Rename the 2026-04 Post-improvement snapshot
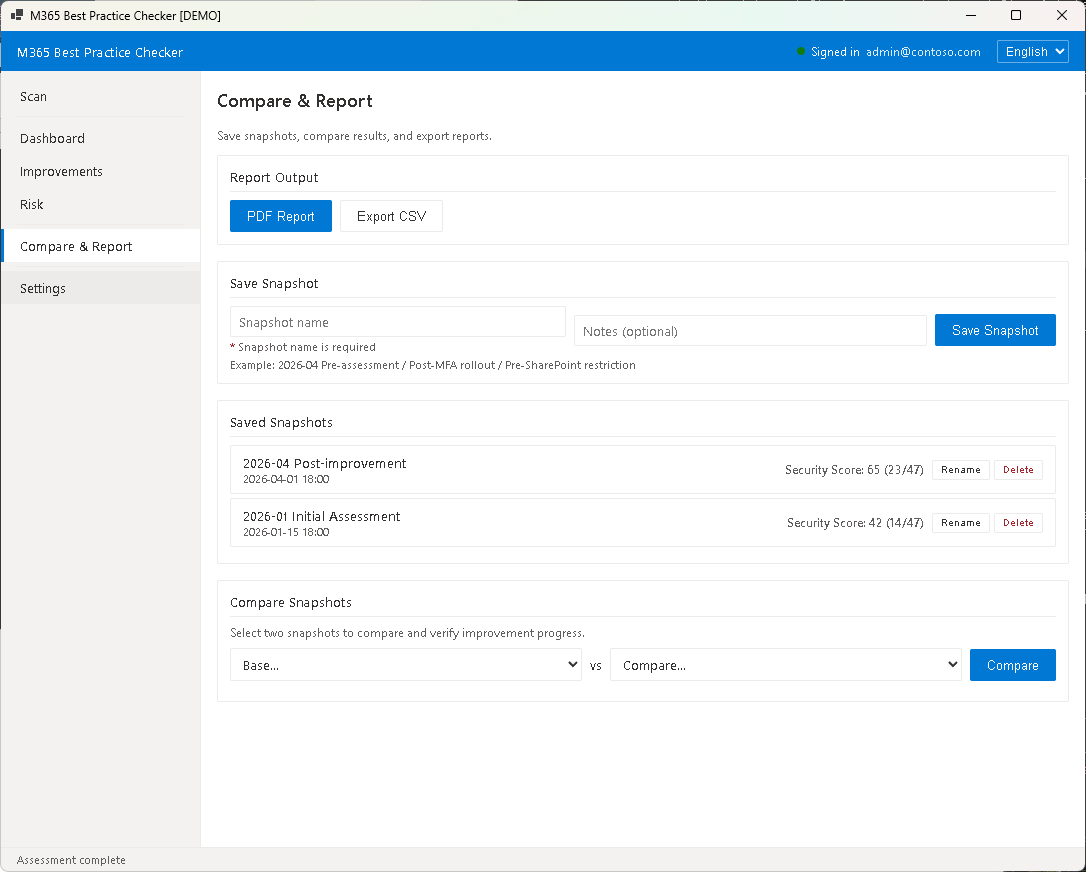Screen dimensions: 1086x872 pos(960,470)
